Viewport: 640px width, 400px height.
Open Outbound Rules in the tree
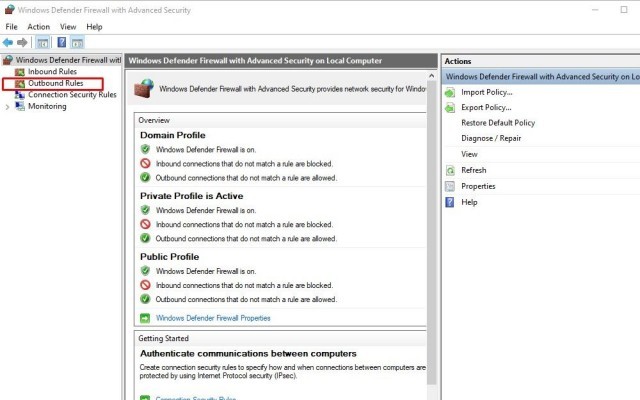click(56, 83)
